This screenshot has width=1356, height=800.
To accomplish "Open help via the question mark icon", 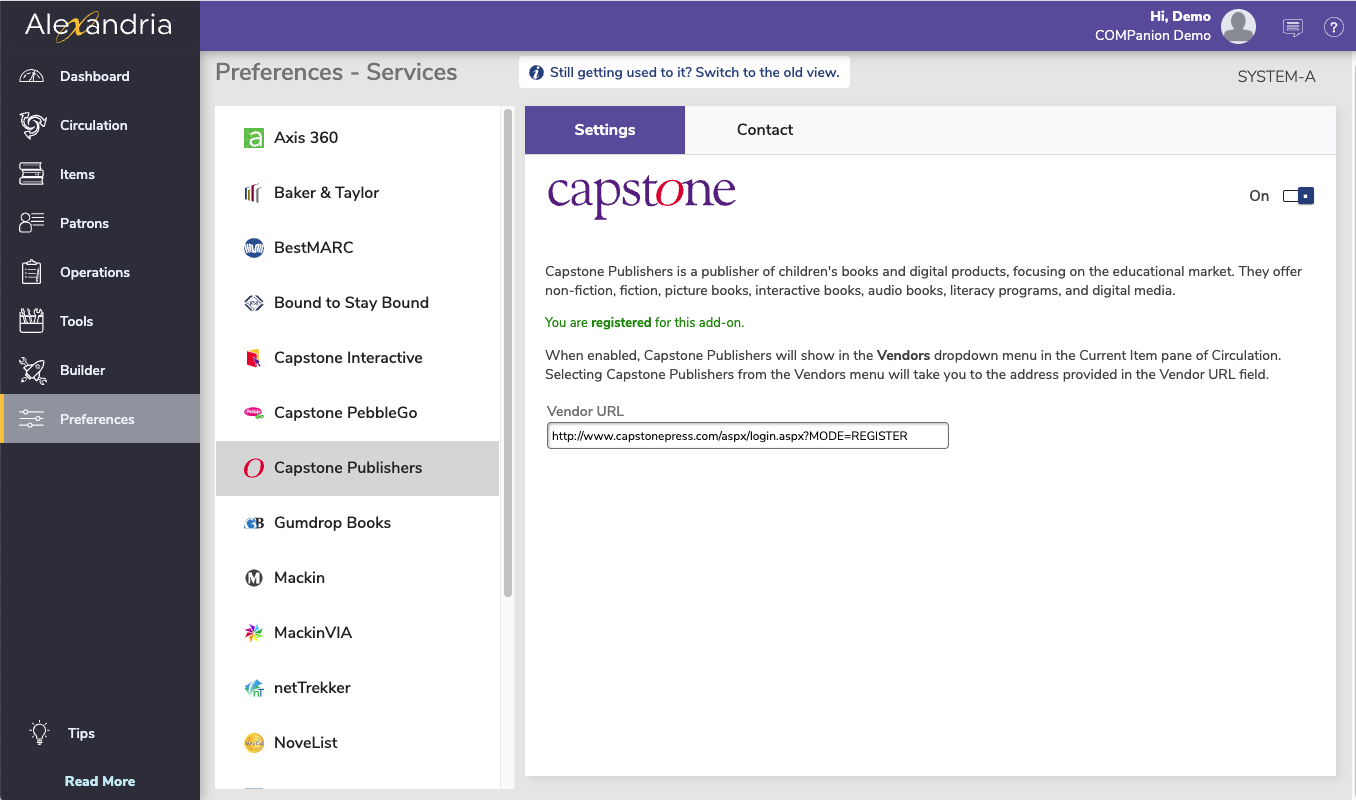I will (1334, 27).
